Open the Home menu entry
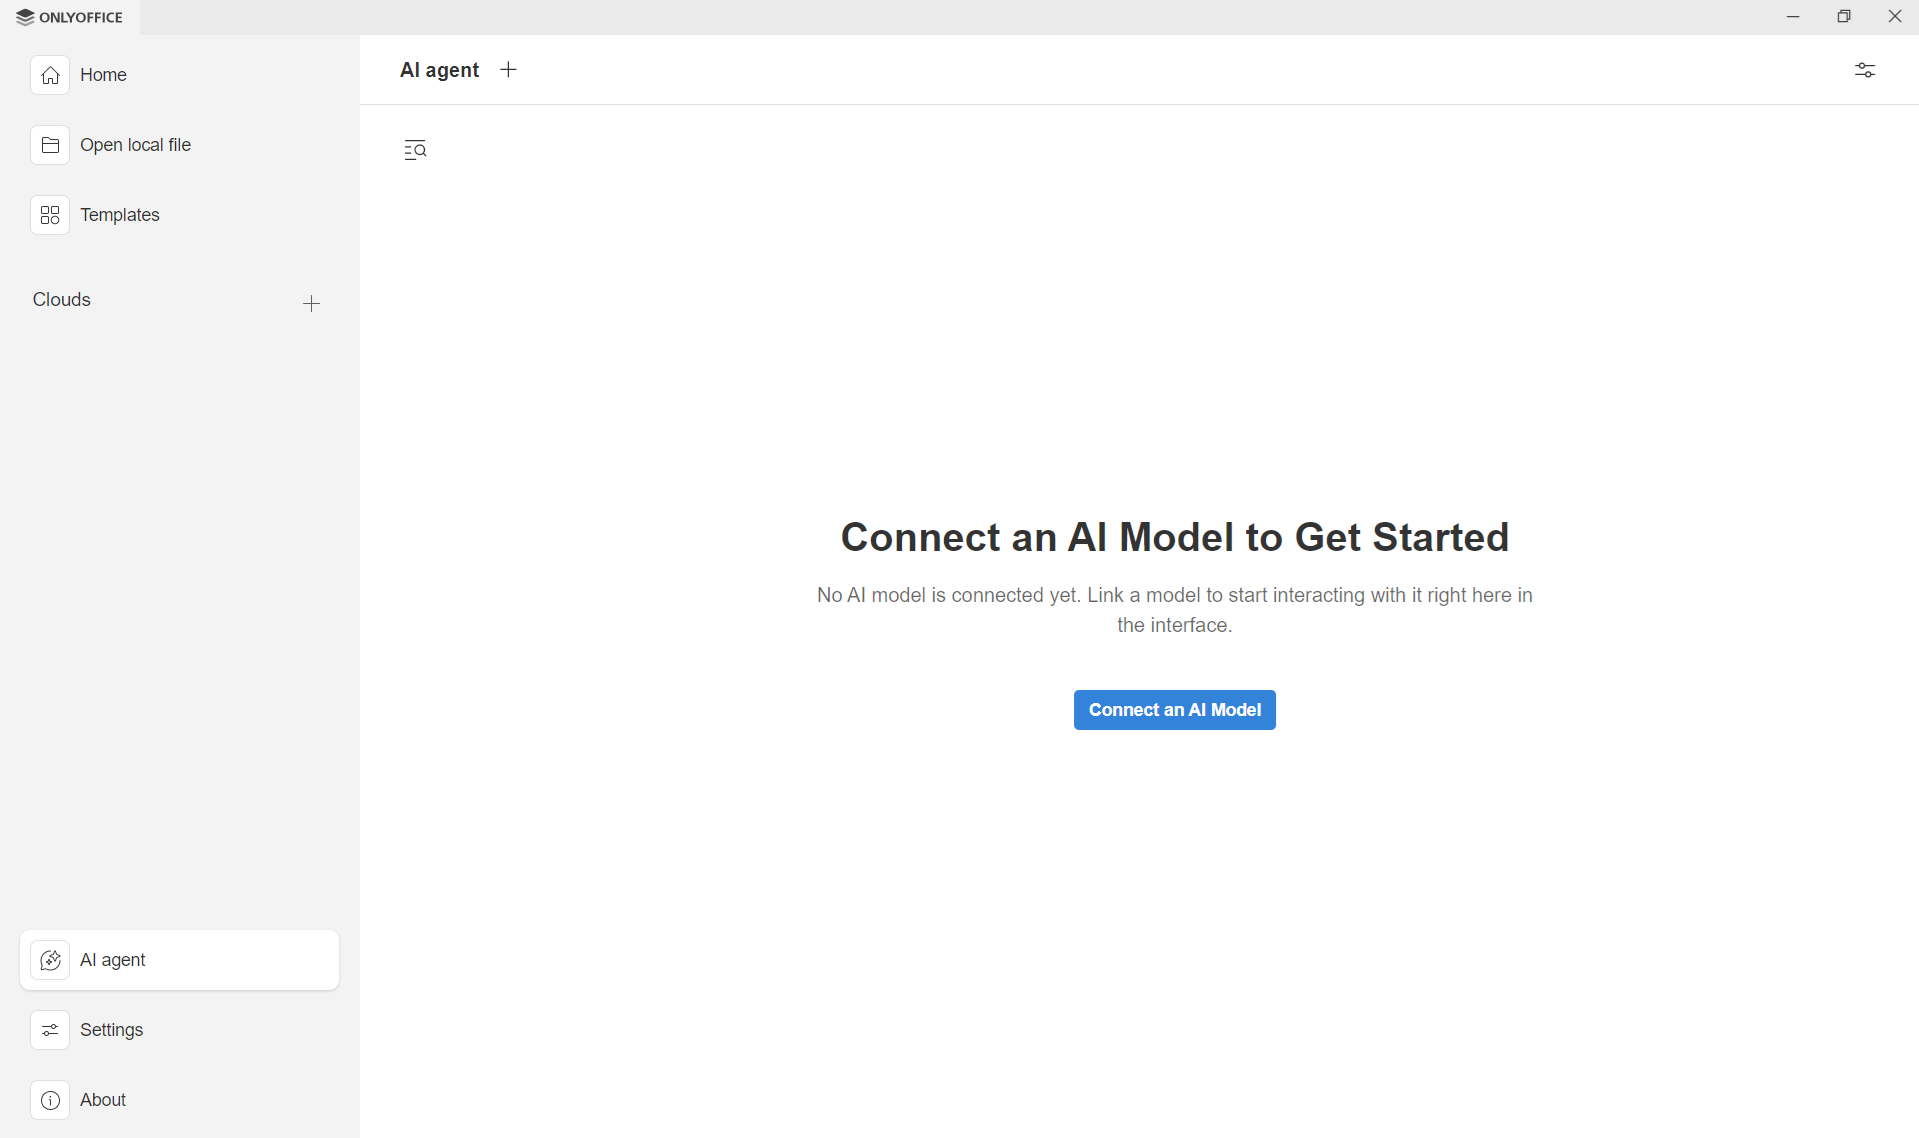The height and width of the screenshot is (1138, 1919). [x=103, y=75]
